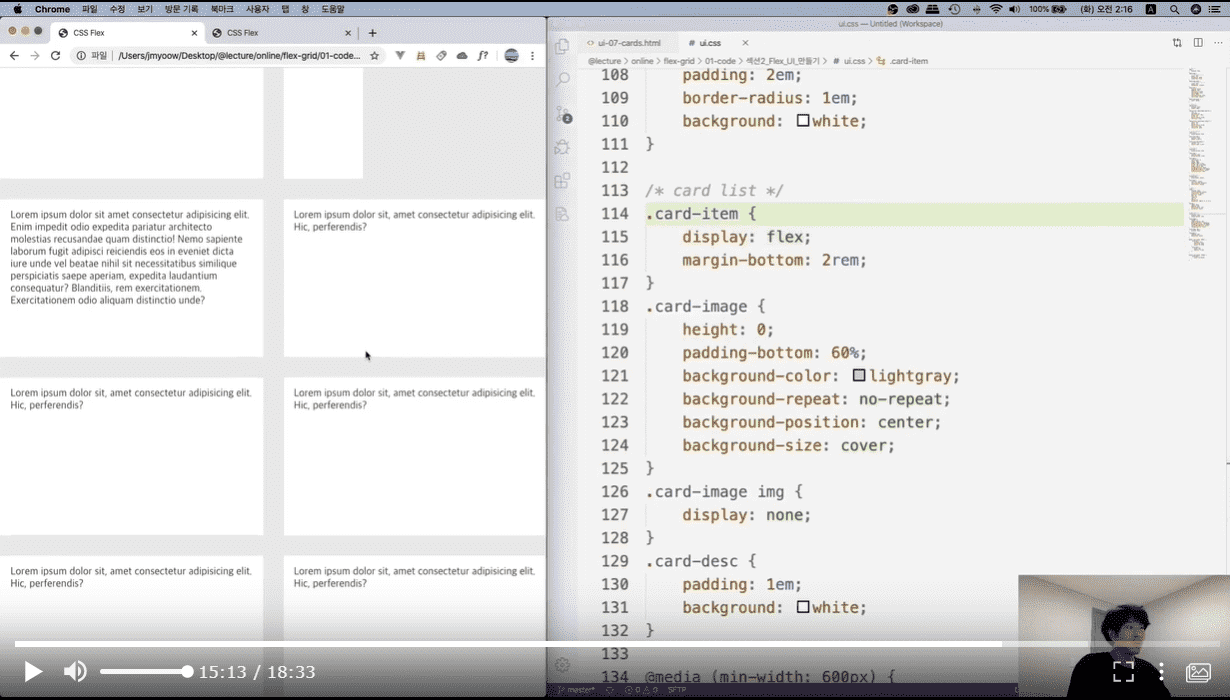Close the second CSS Flex tab
This screenshot has height=700, width=1230.
tap(348, 33)
